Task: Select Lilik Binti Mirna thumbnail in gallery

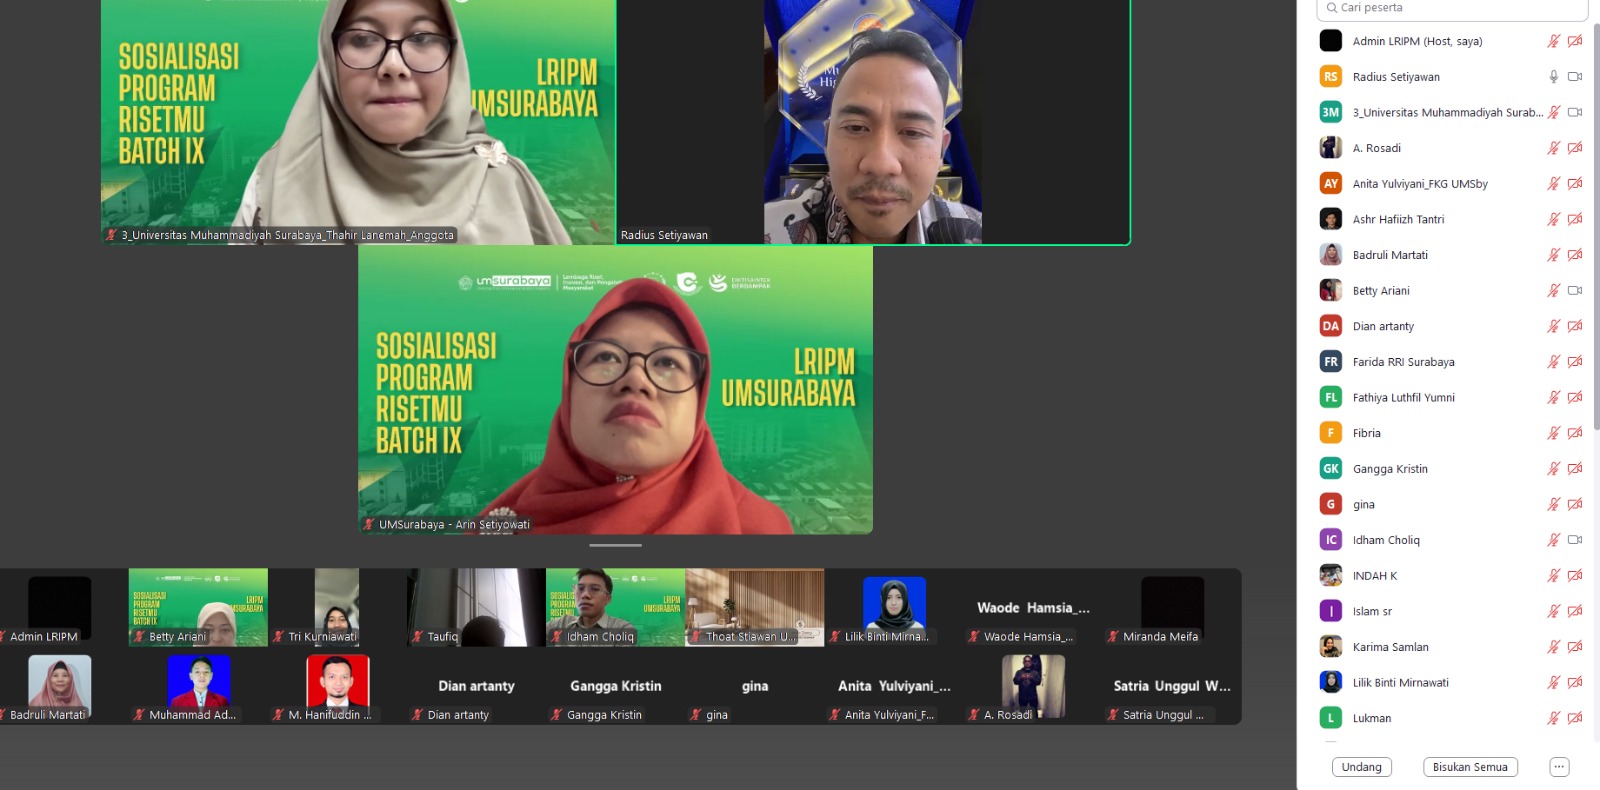Action: (894, 607)
